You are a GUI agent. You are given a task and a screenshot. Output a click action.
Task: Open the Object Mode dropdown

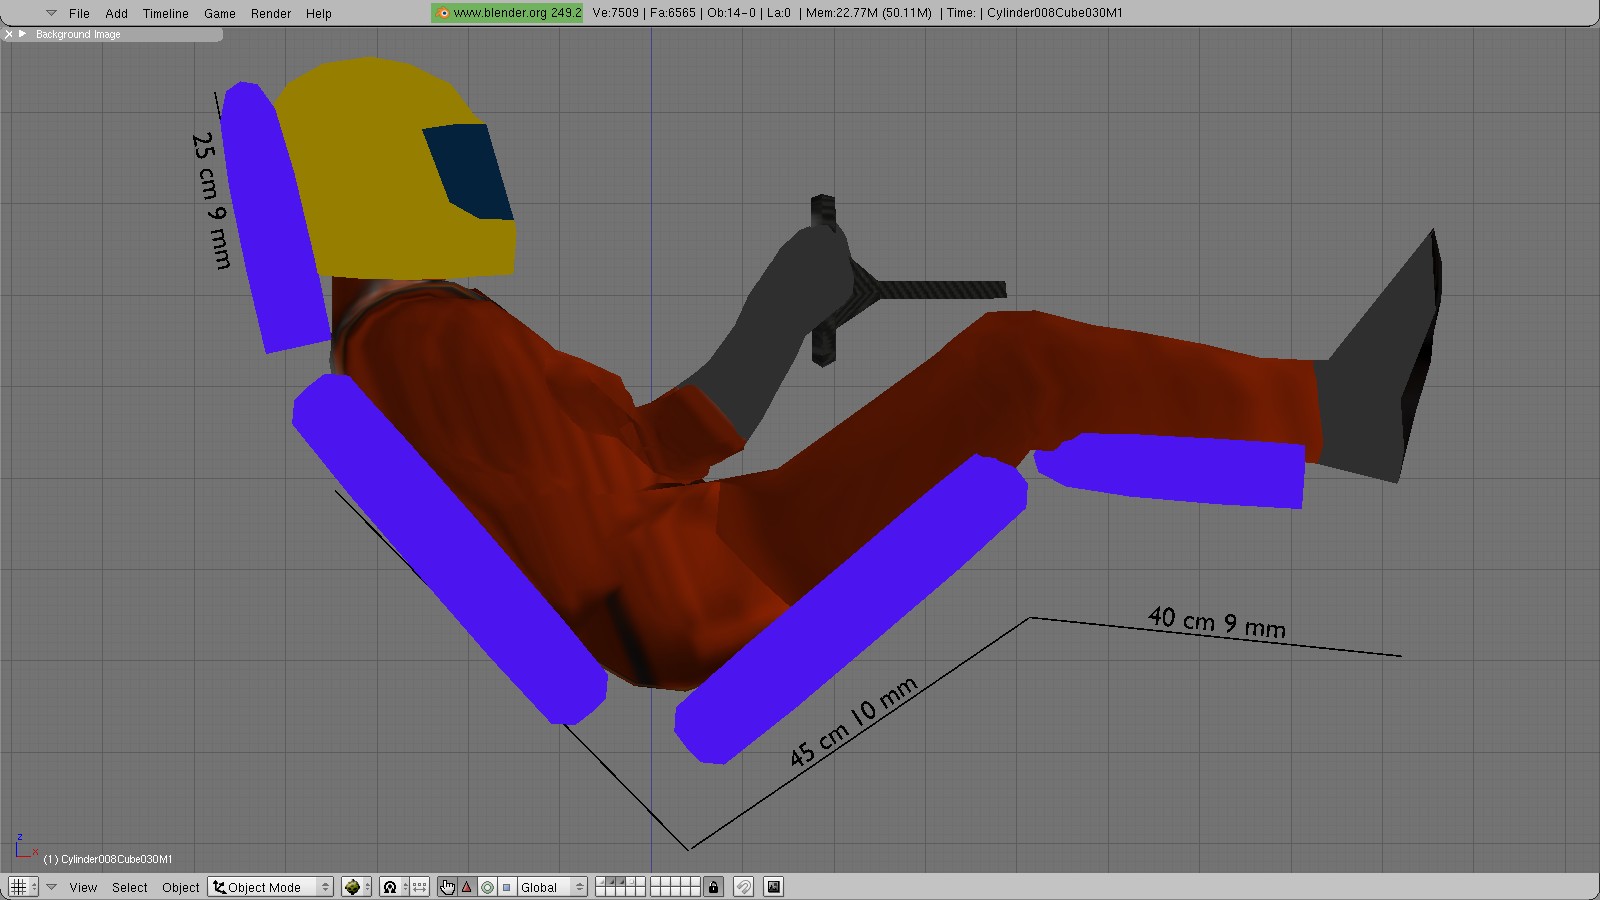[x=270, y=887]
